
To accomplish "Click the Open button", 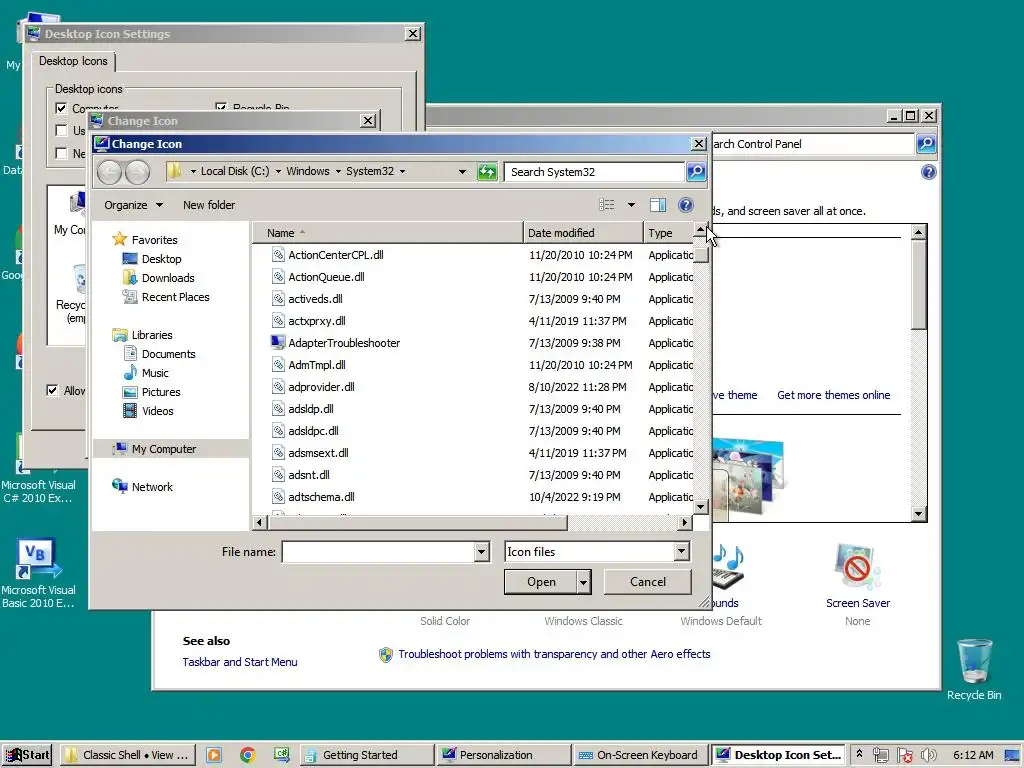I will tap(541, 582).
